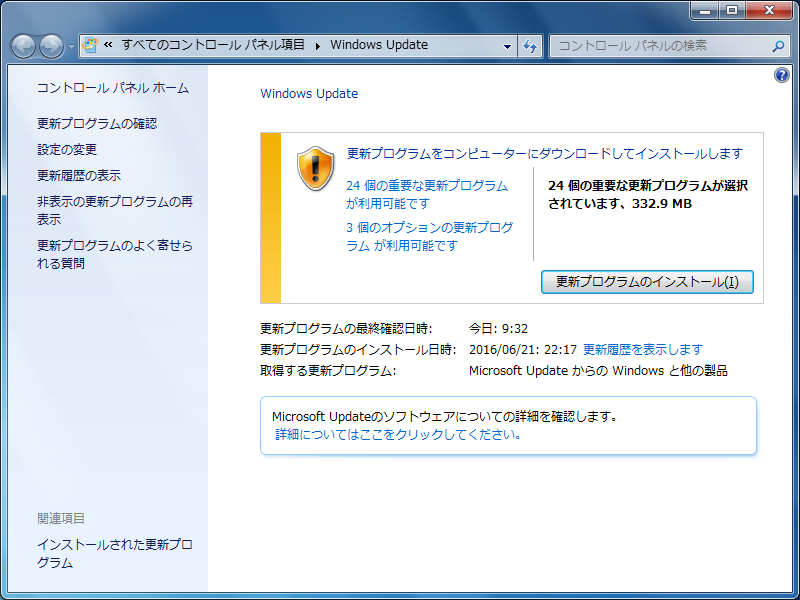Click the Windows Update breadcrumb segment

379,45
